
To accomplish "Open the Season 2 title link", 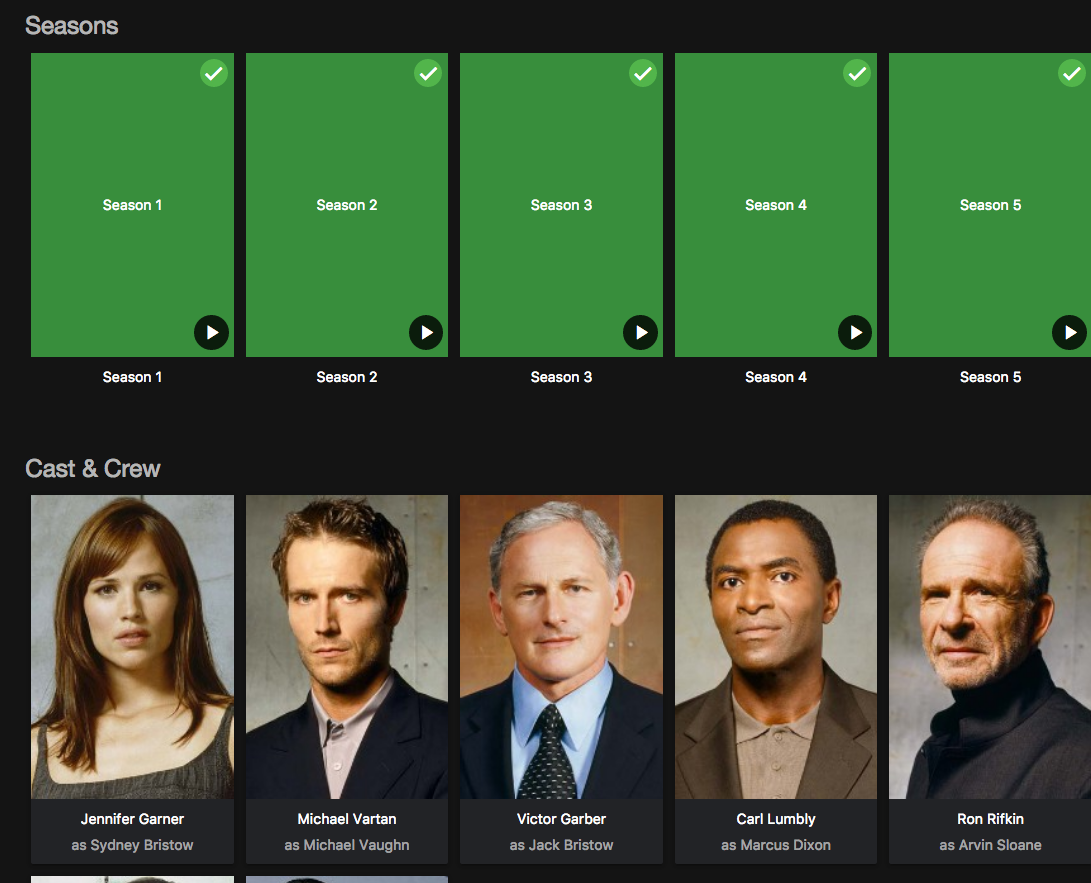I will [x=347, y=377].
